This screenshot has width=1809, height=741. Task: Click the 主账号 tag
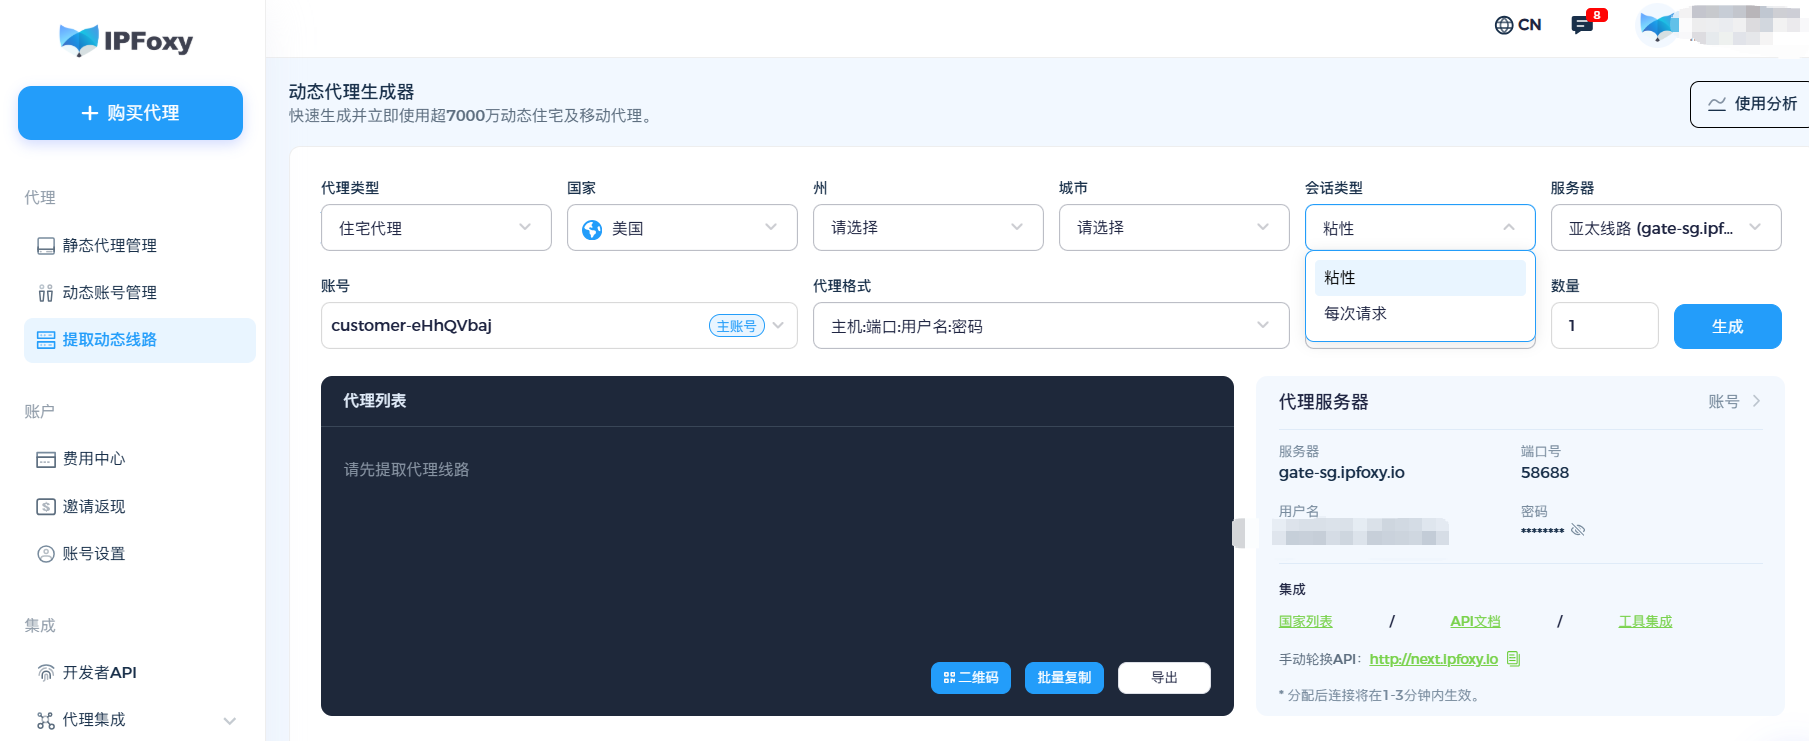tap(737, 326)
